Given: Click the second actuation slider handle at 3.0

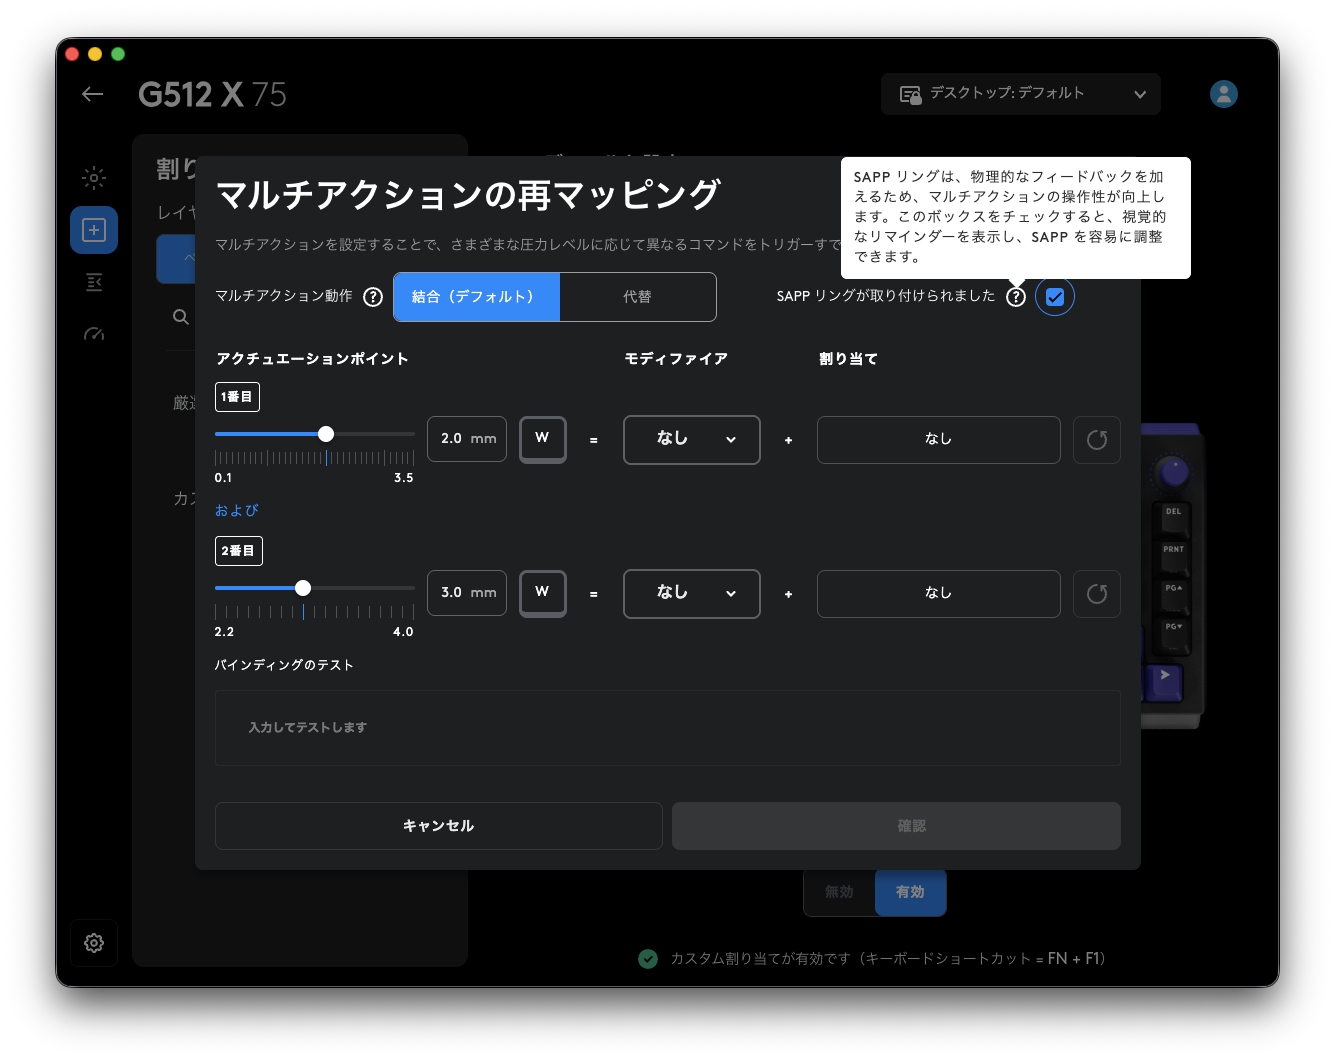Looking at the screenshot, I should pos(303,588).
